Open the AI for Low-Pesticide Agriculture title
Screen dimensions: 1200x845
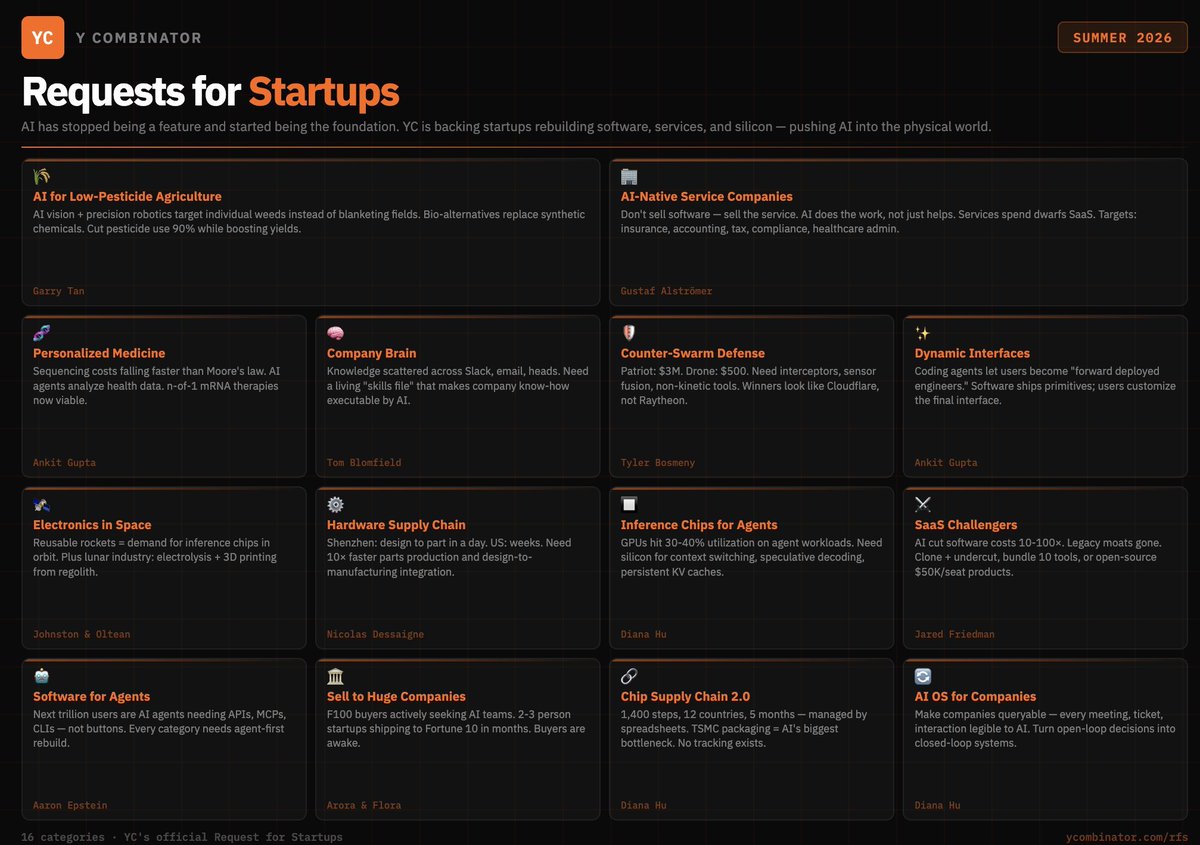coord(127,197)
